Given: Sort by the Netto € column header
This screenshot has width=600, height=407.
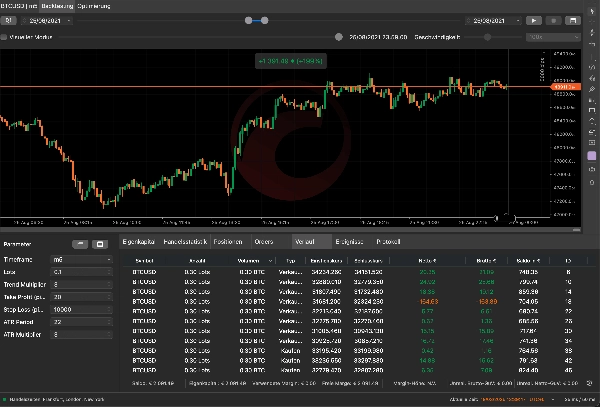Looking at the screenshot, I should pyautogui.click(x=427, y=261).
